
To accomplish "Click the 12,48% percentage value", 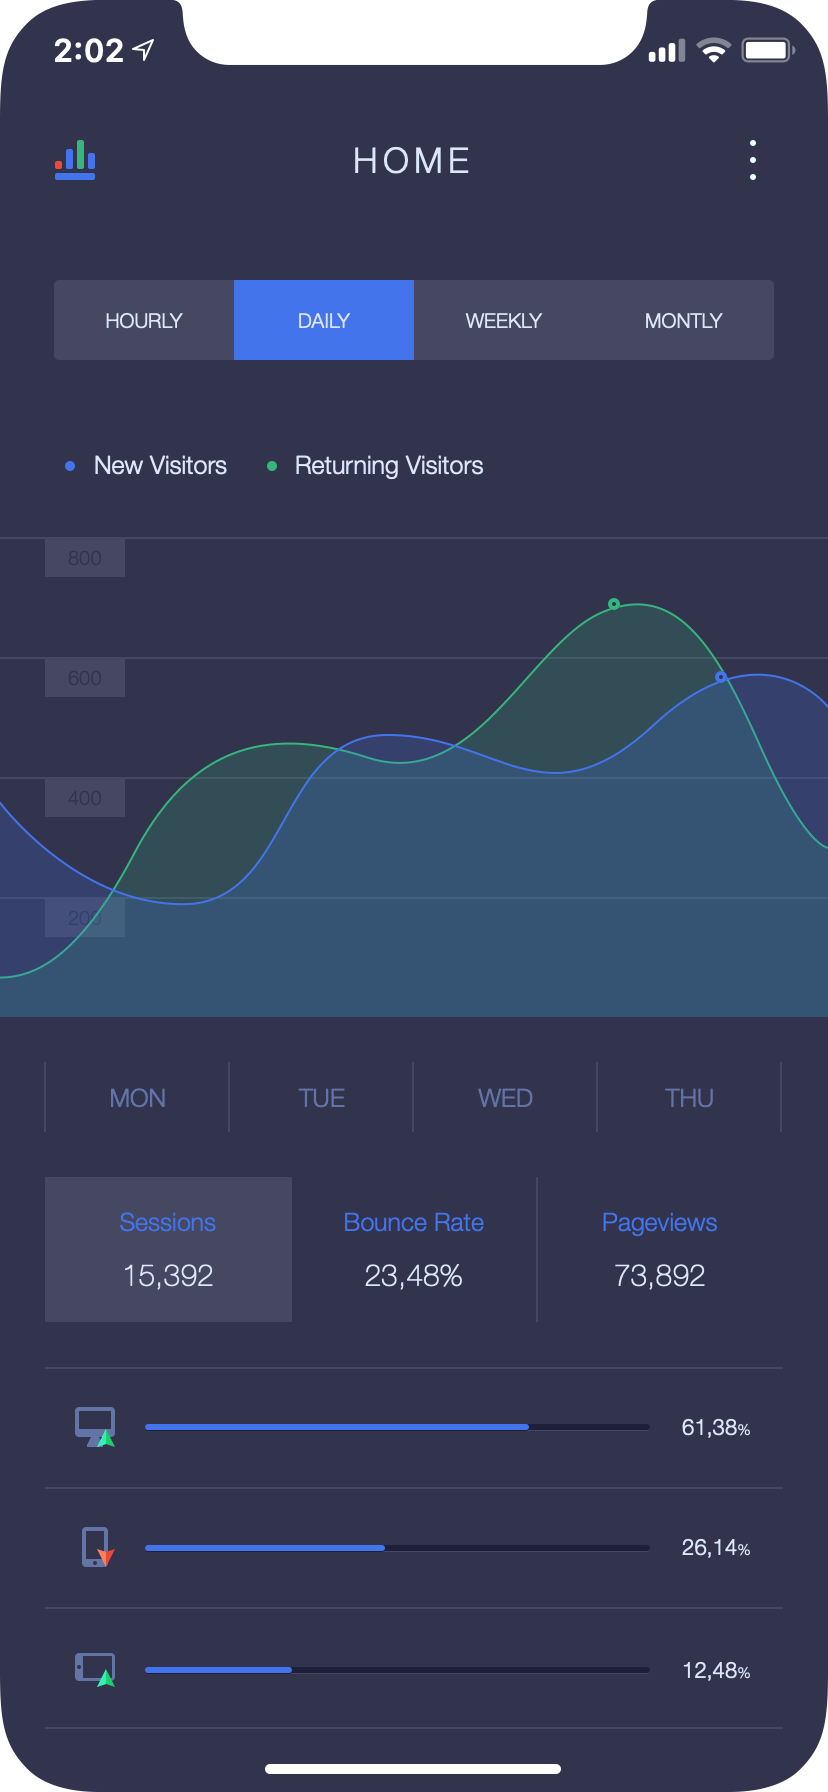I will click(716, 1670).
